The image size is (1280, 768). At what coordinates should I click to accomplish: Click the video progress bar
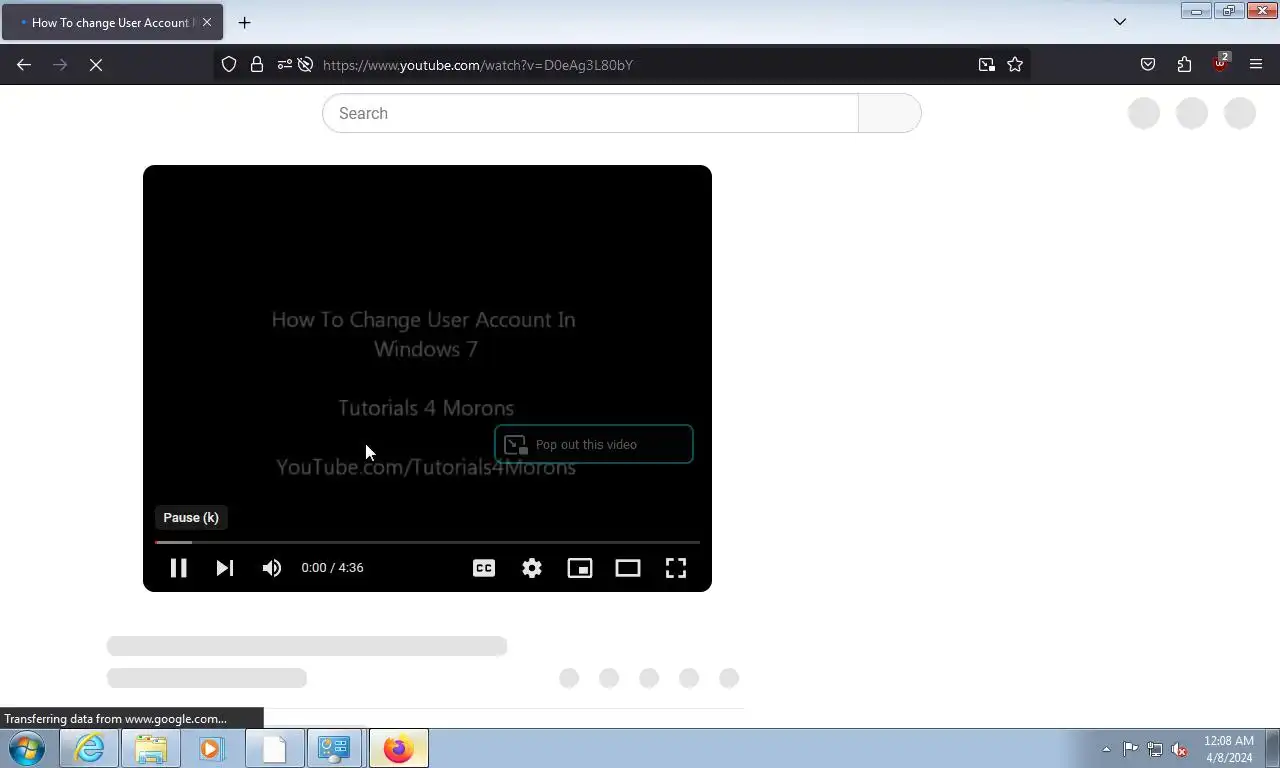coord(427,542)
